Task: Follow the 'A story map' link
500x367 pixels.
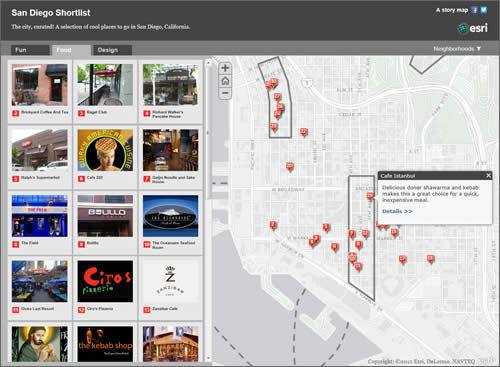Action: 452,10
